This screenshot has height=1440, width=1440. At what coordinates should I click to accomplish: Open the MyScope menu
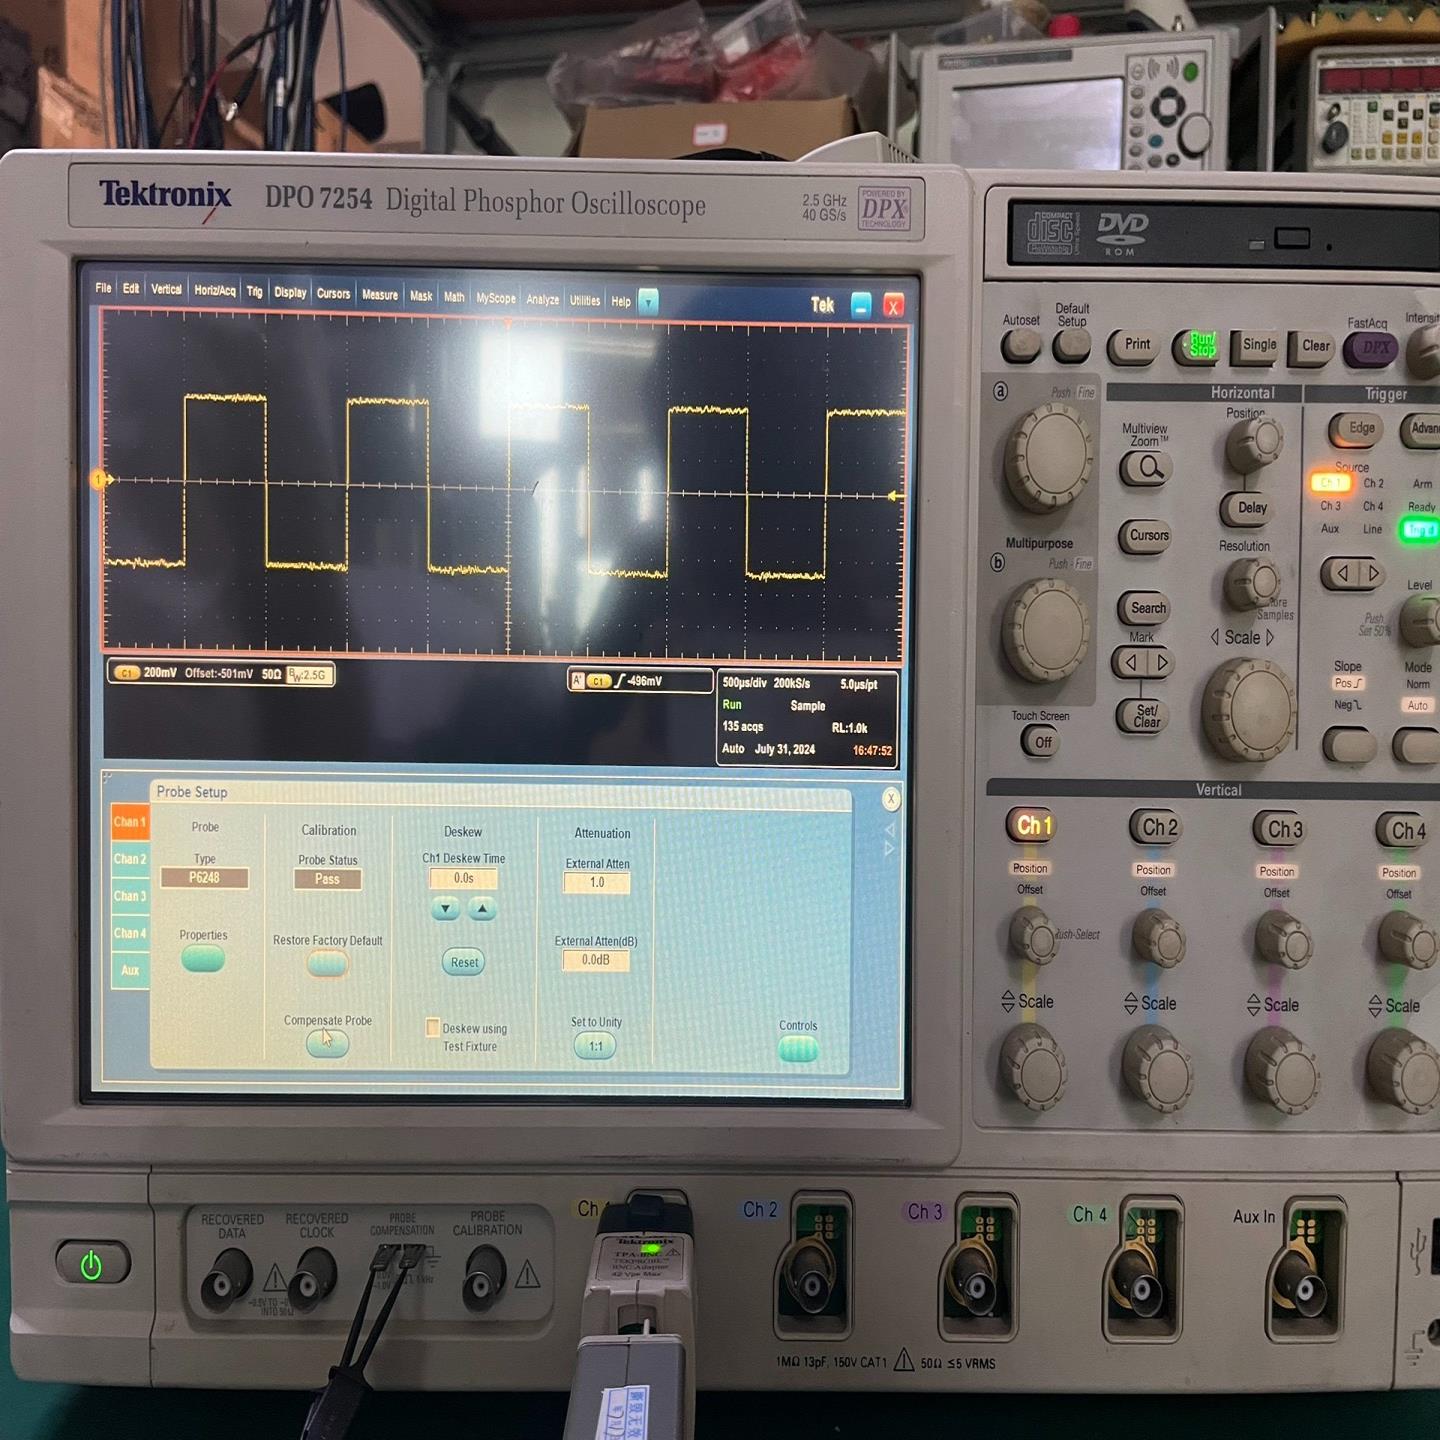[x=496, y=298]
